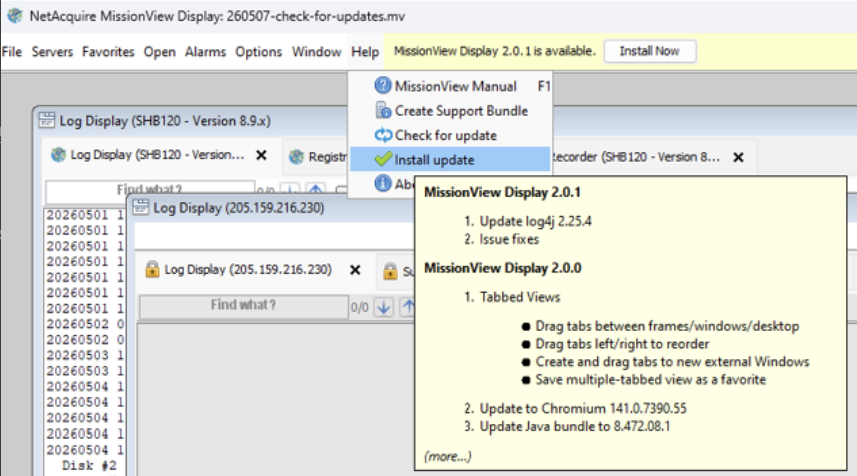This screenshot has height=476, width=857.
Task: Click the 'Tabbed Views' text
Action: click(x=520, y=297)
